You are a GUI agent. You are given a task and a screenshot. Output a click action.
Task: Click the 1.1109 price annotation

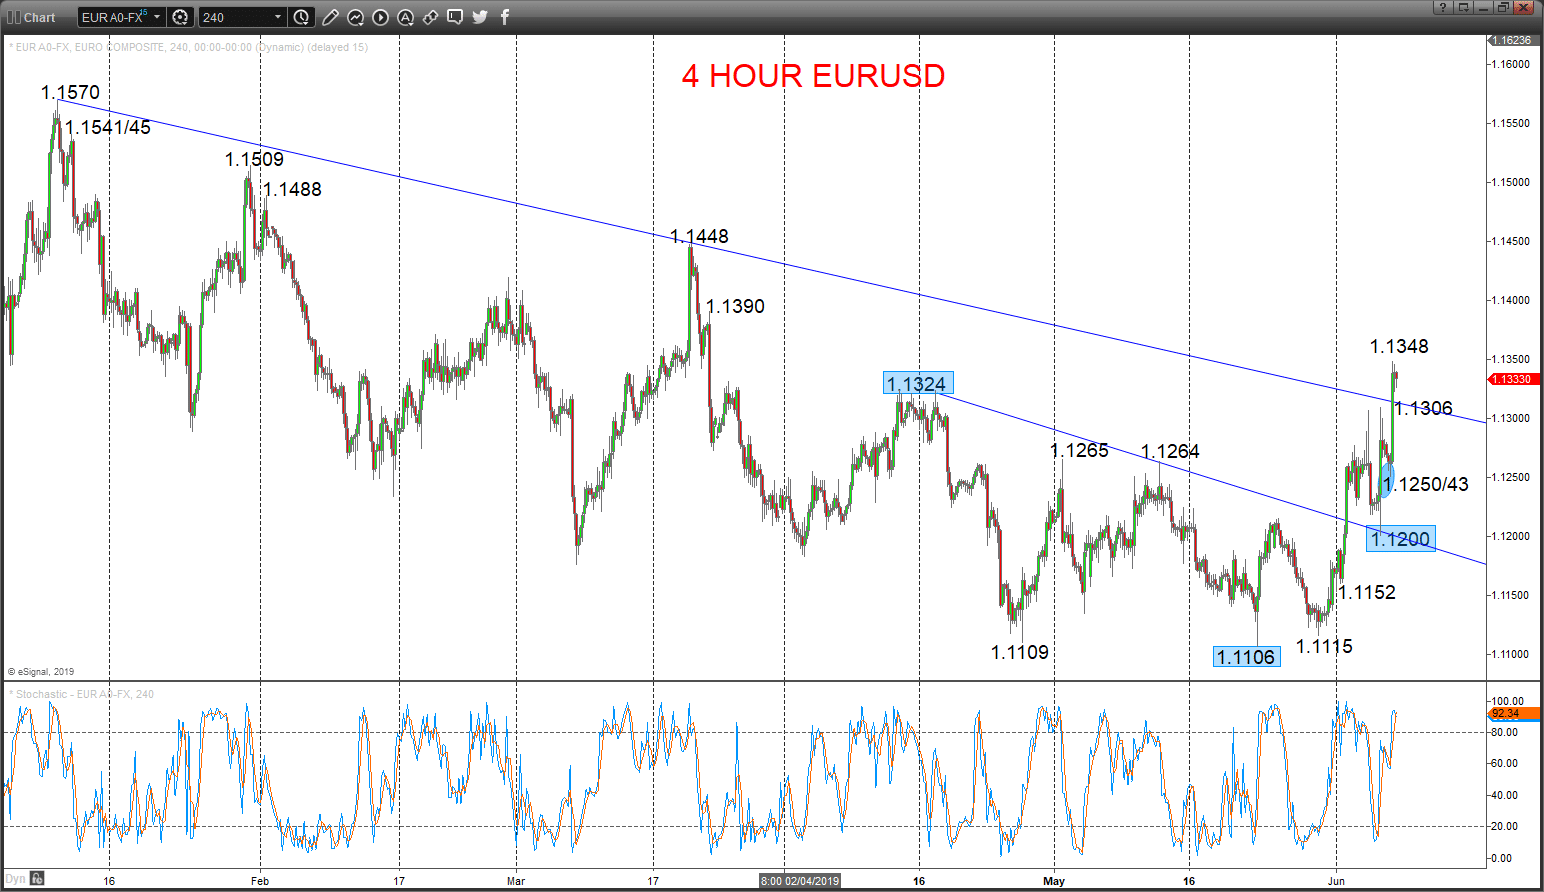coord(1020,652)
